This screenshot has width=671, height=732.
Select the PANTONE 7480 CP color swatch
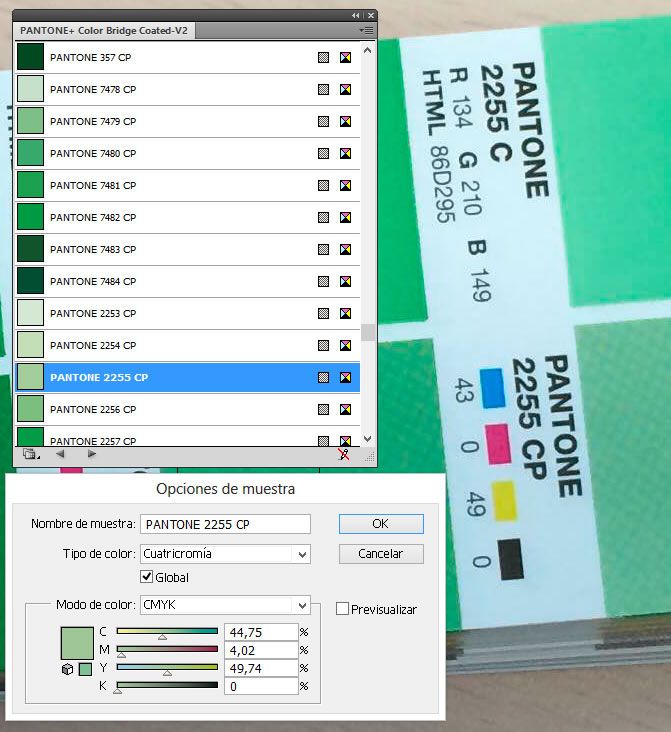tap(30, 153)
